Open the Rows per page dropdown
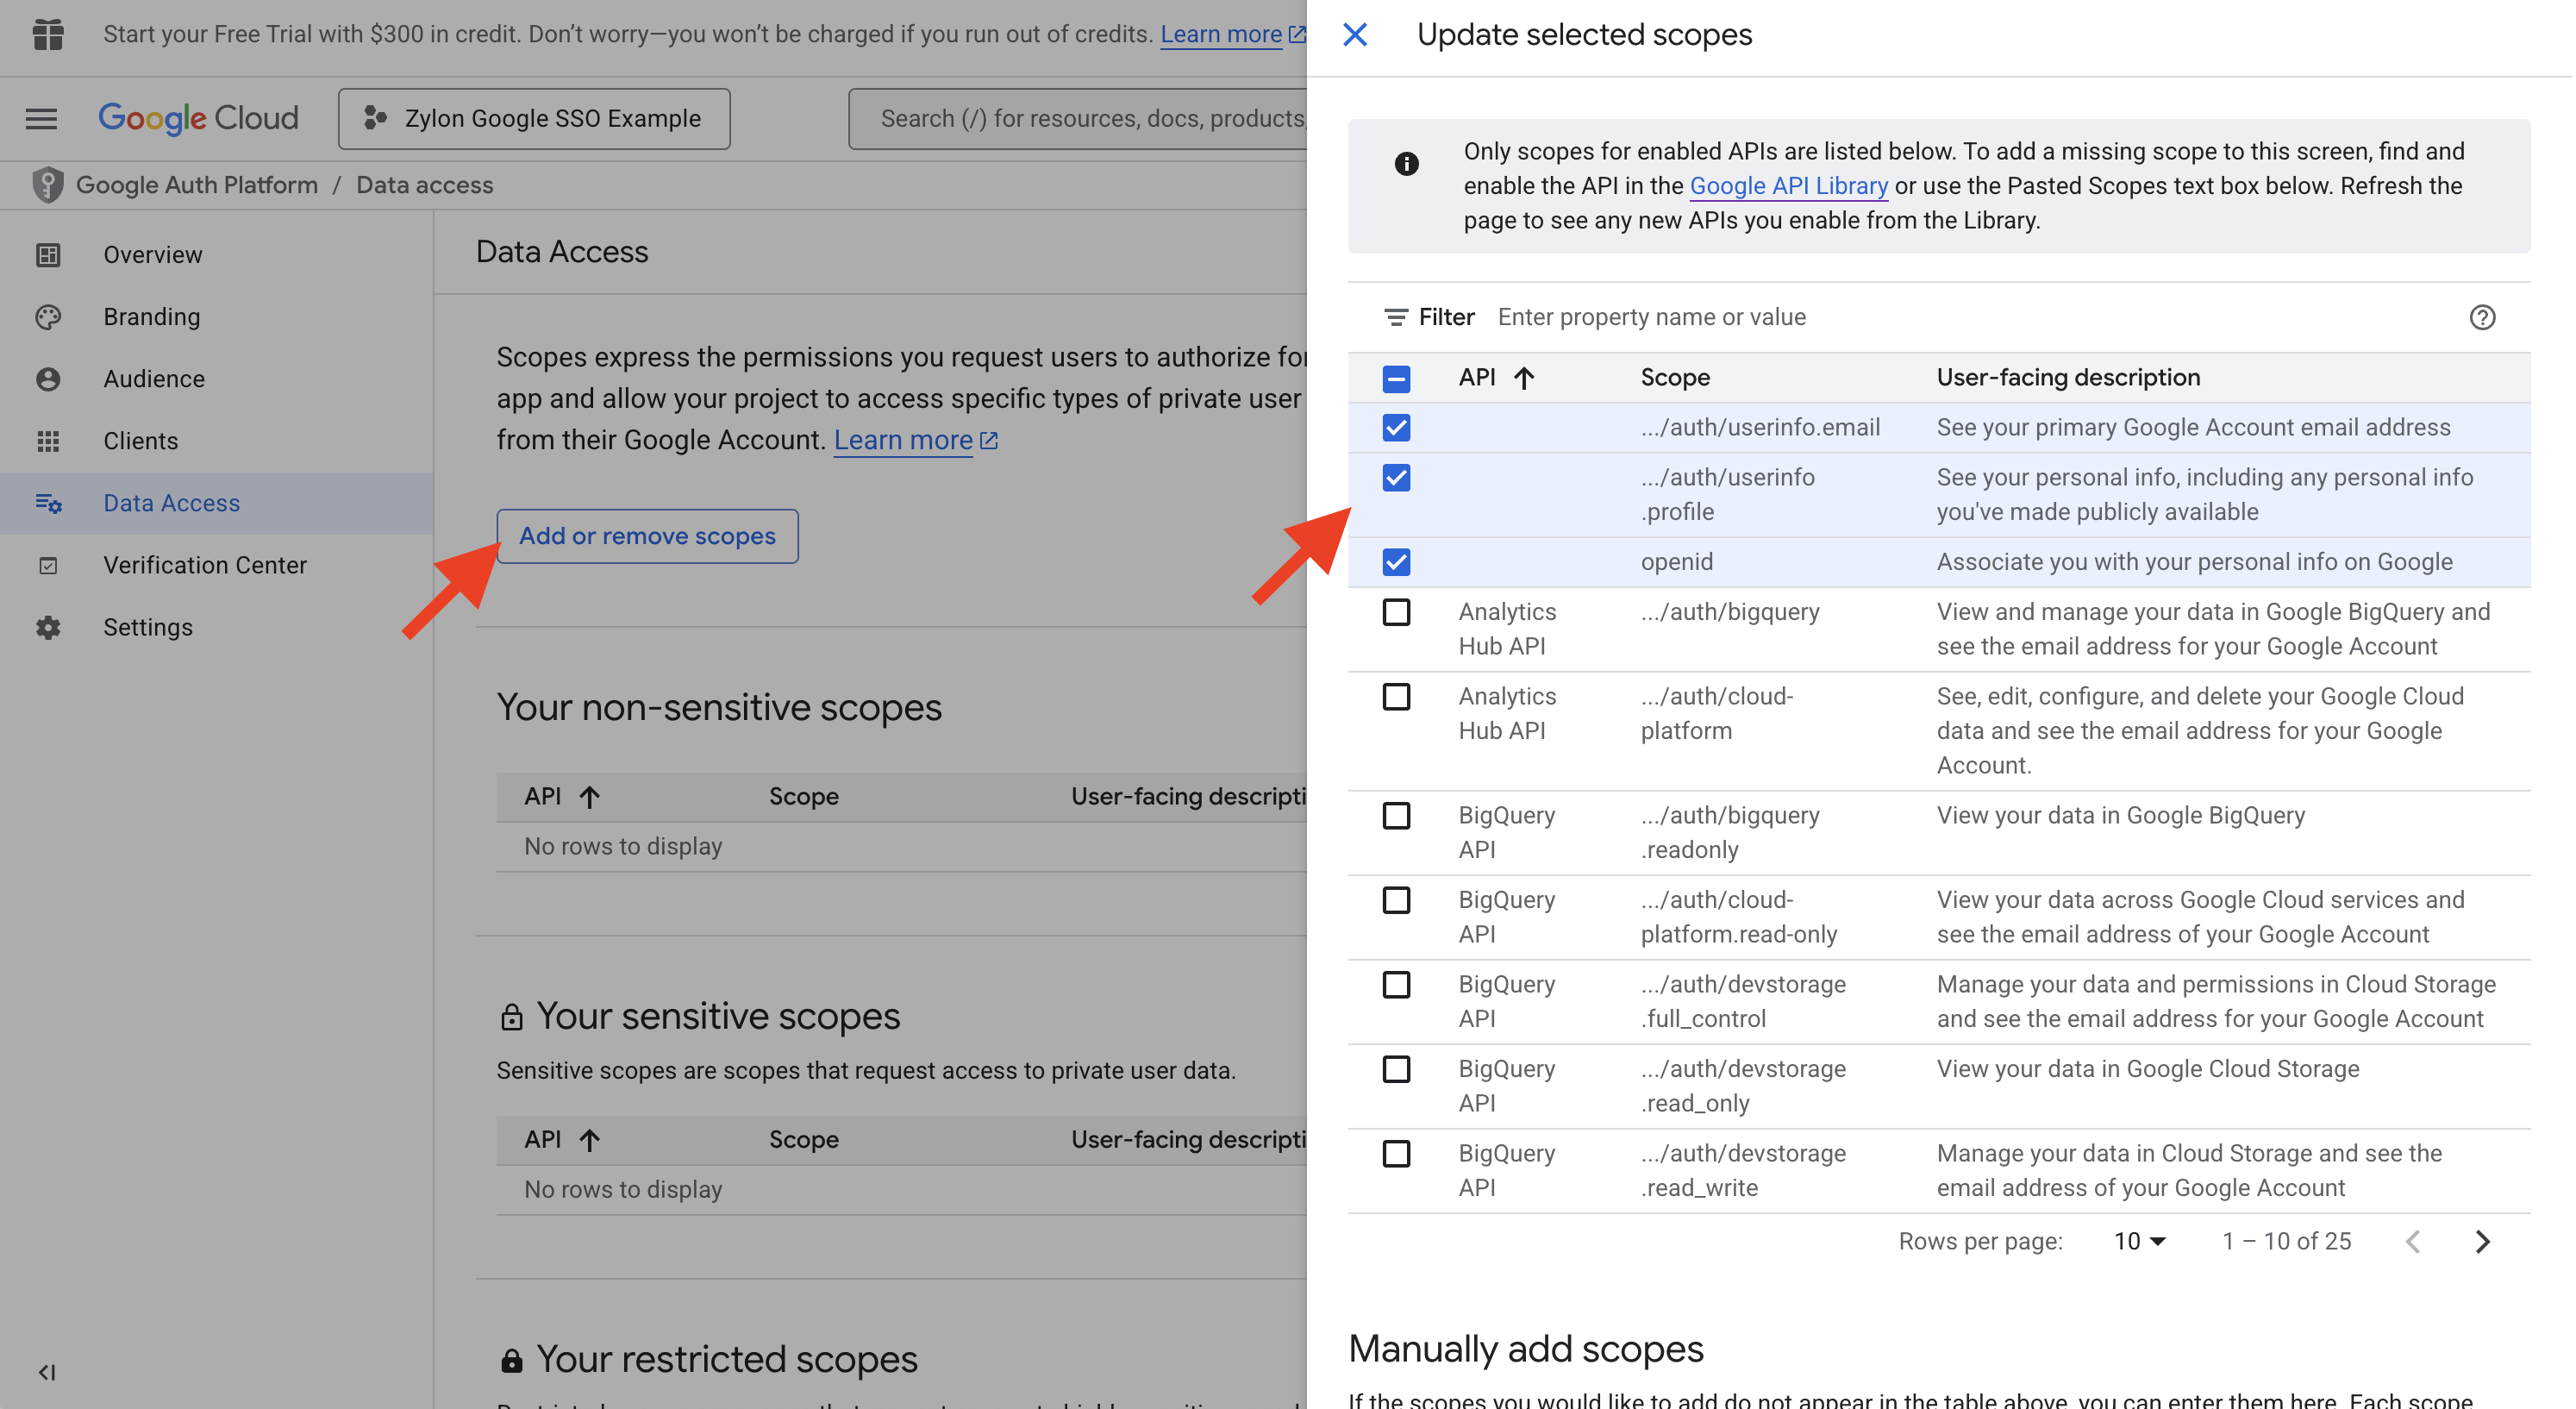Viewport: 2576px width, 1409px height. point(2138,1240)
